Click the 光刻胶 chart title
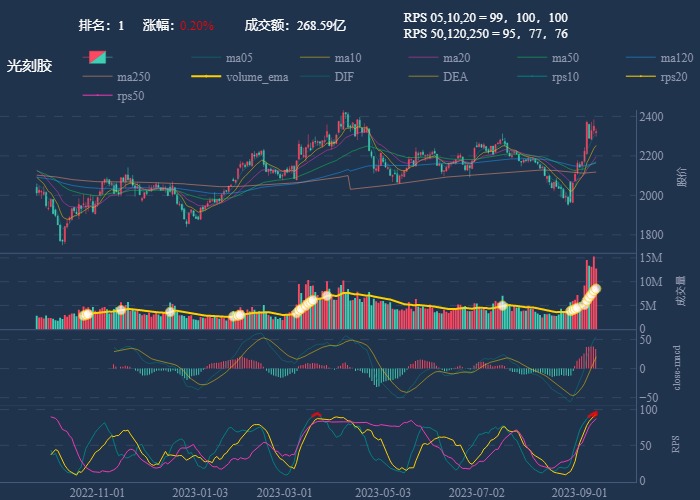Image resolution: width=700 pixels, height=500 pixels. tap(29, 66)
